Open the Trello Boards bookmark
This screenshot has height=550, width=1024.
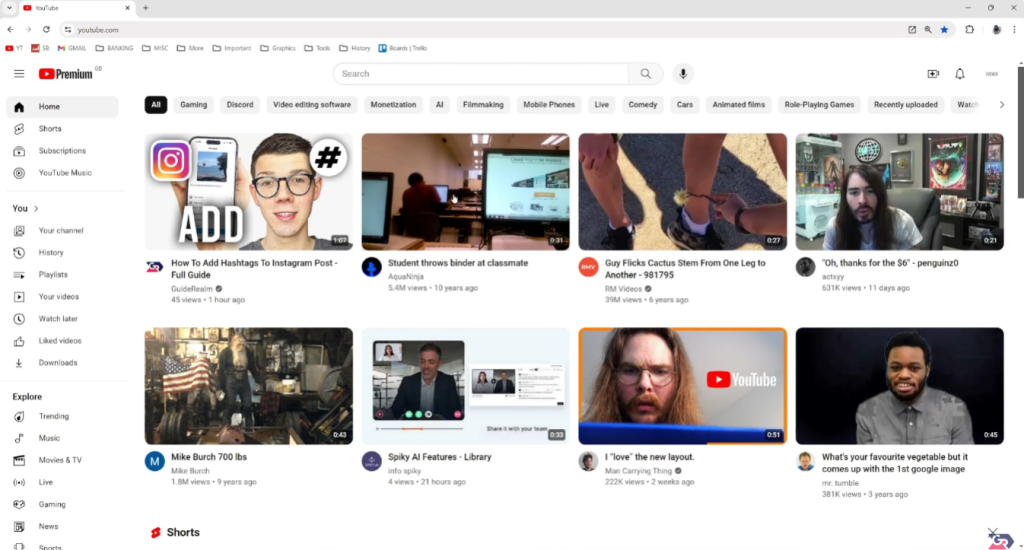tap(403, 48)
